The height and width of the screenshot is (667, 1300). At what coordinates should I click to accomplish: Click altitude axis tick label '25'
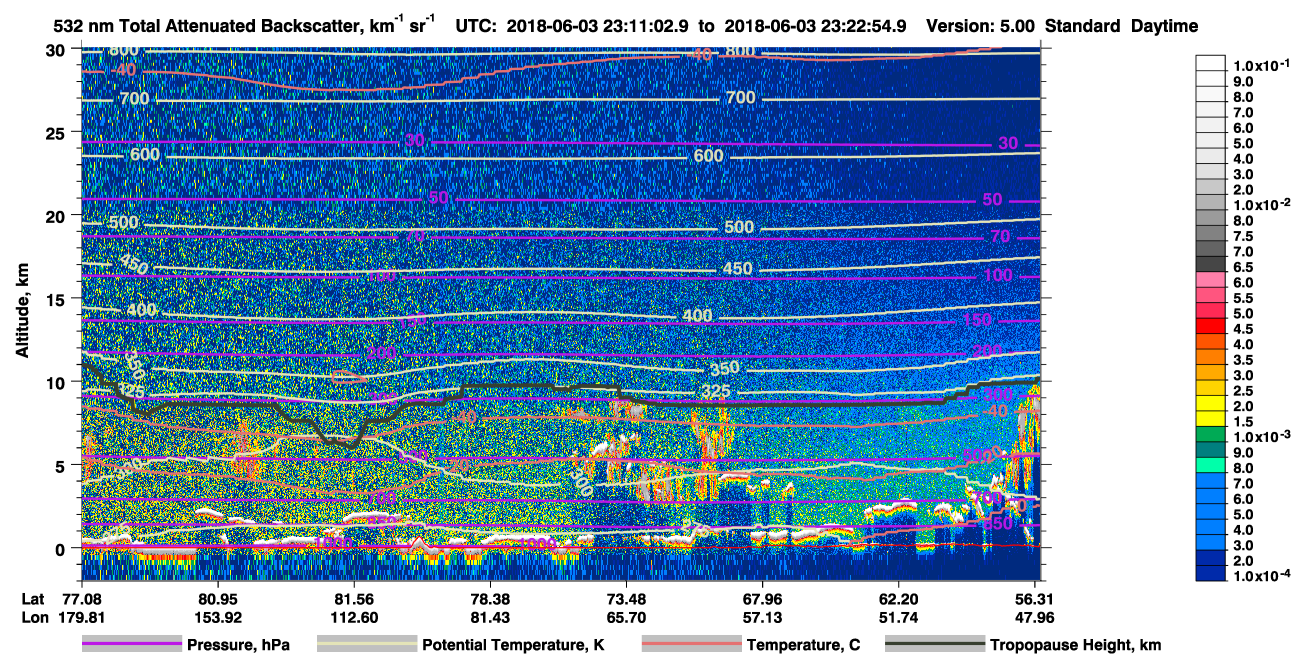(x=58, y=133)
